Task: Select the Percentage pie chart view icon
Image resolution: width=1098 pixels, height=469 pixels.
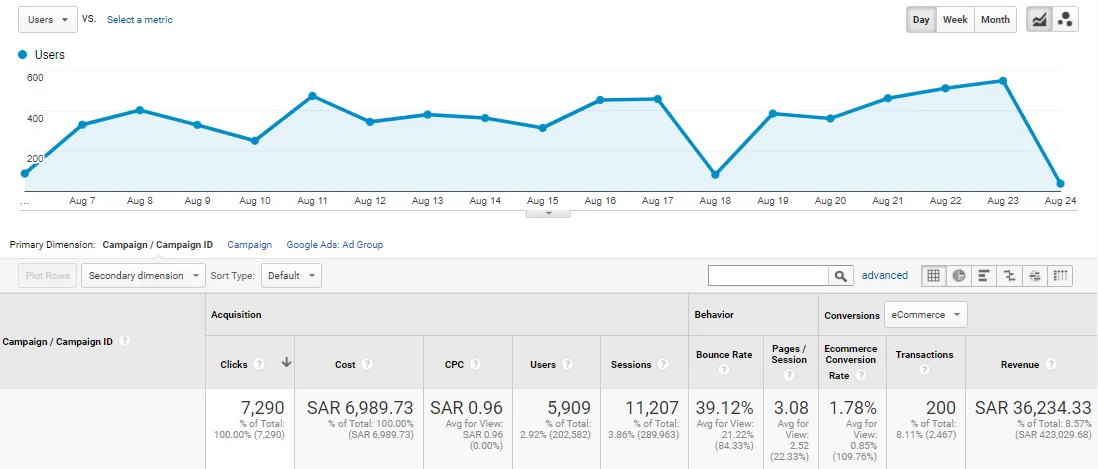Action: pyautogui.click(x=959, y=276)
